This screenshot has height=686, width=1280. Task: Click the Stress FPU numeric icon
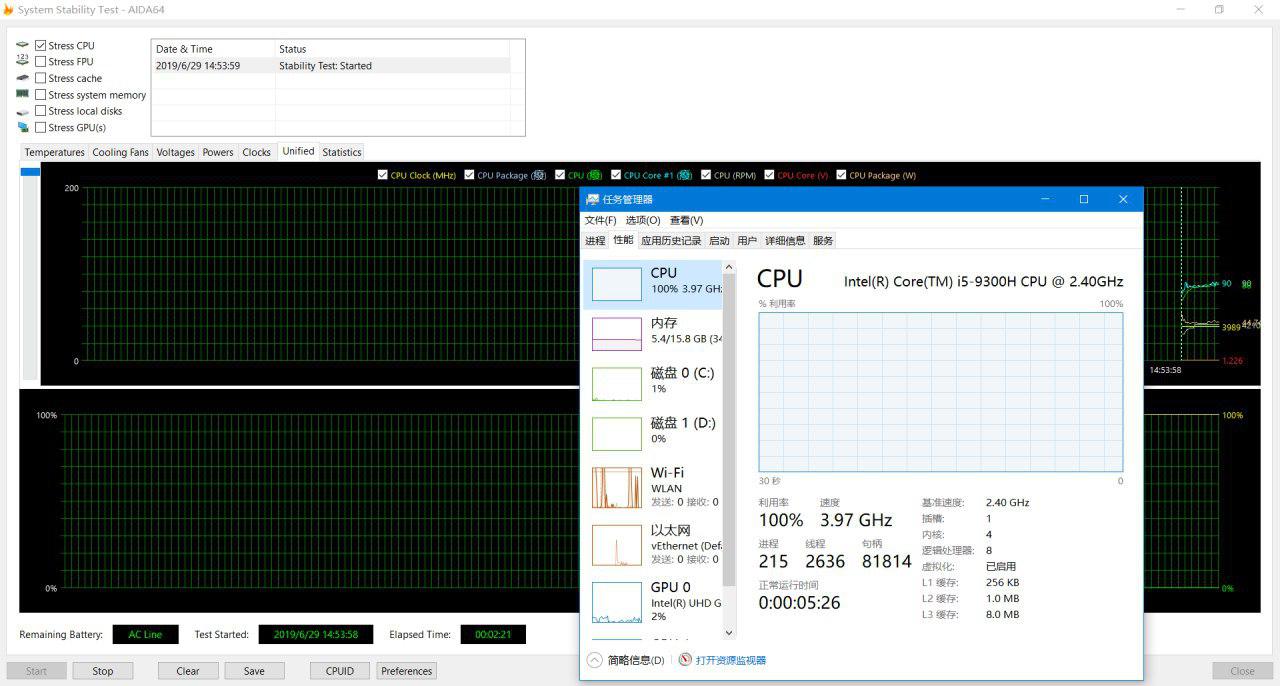(x=22, y=61)
